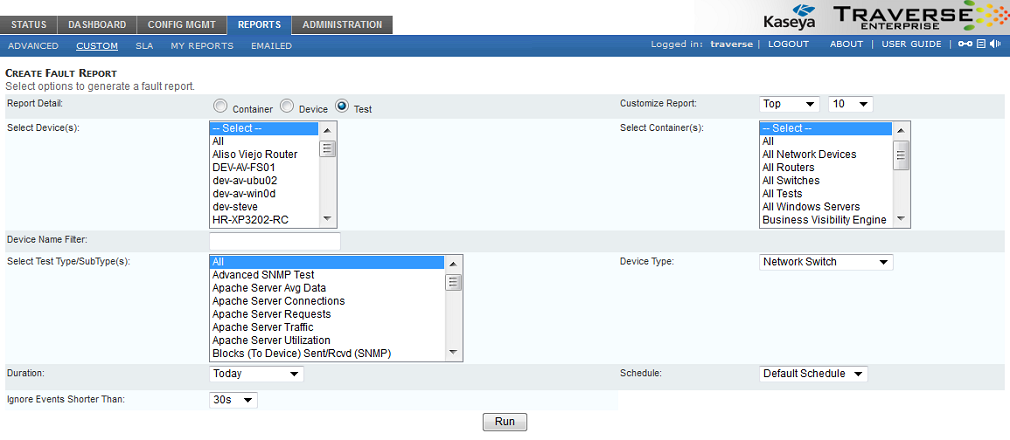The height and width of the screenshot is (440, 1010).
Task: Toggle the sound speaker icon
Action: (994, 45)
